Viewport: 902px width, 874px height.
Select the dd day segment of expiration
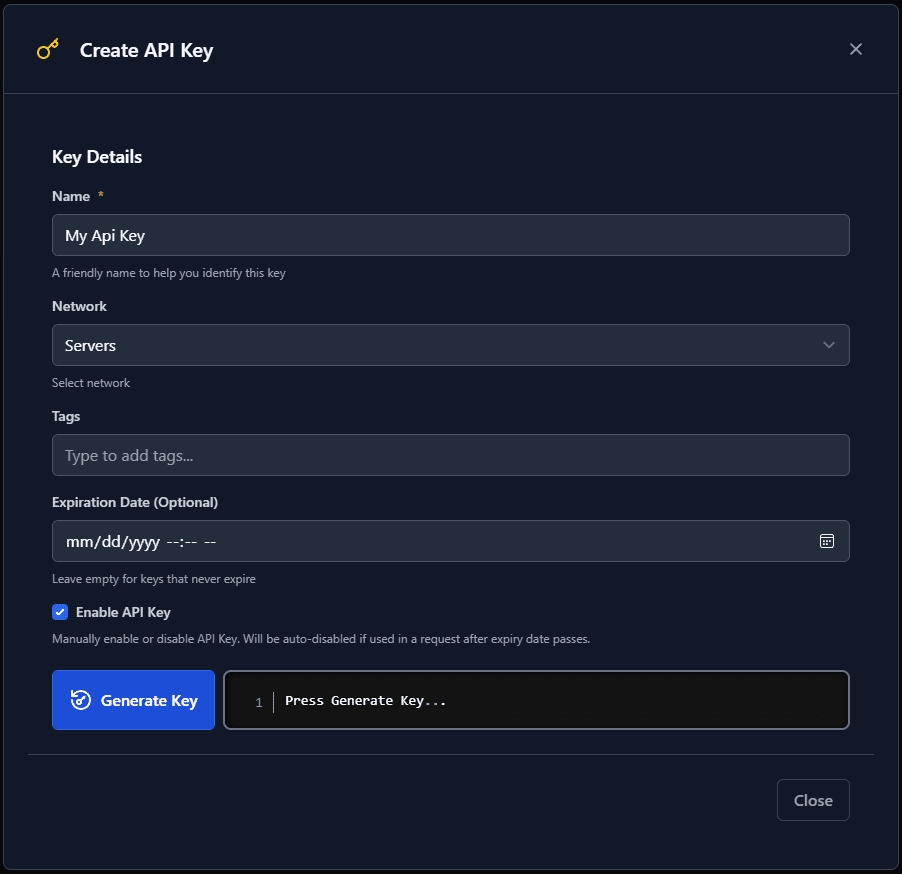pos(108,542)
